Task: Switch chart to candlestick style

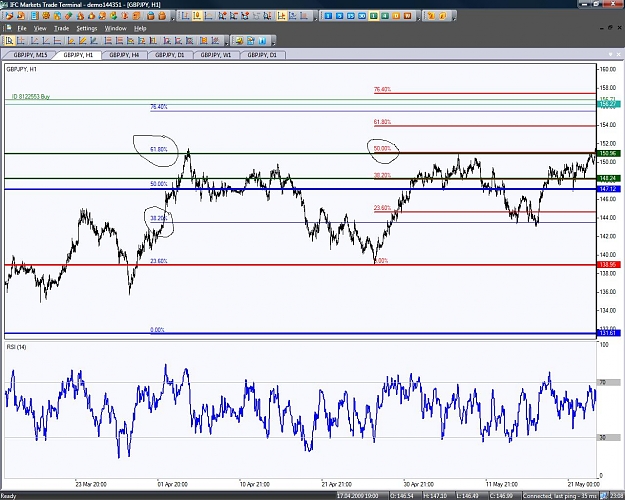Action: coord(197,16)
